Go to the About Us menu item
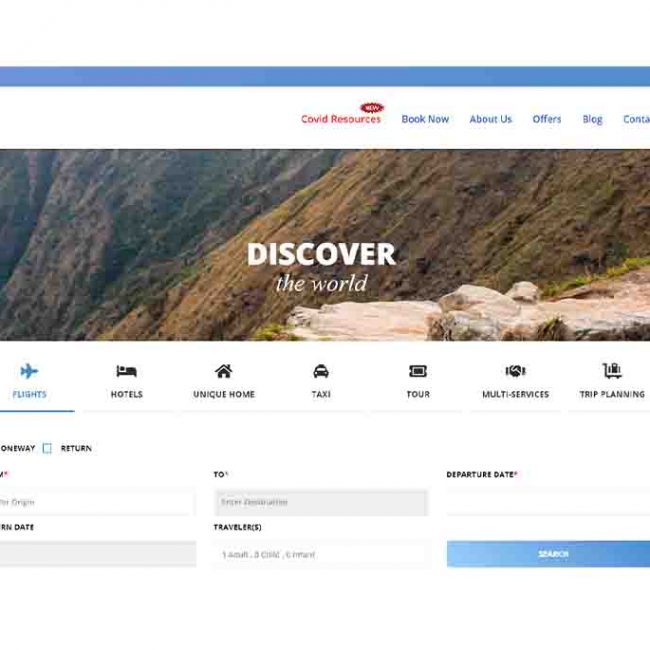The image size is (650, 650). (x=490, y=119)
